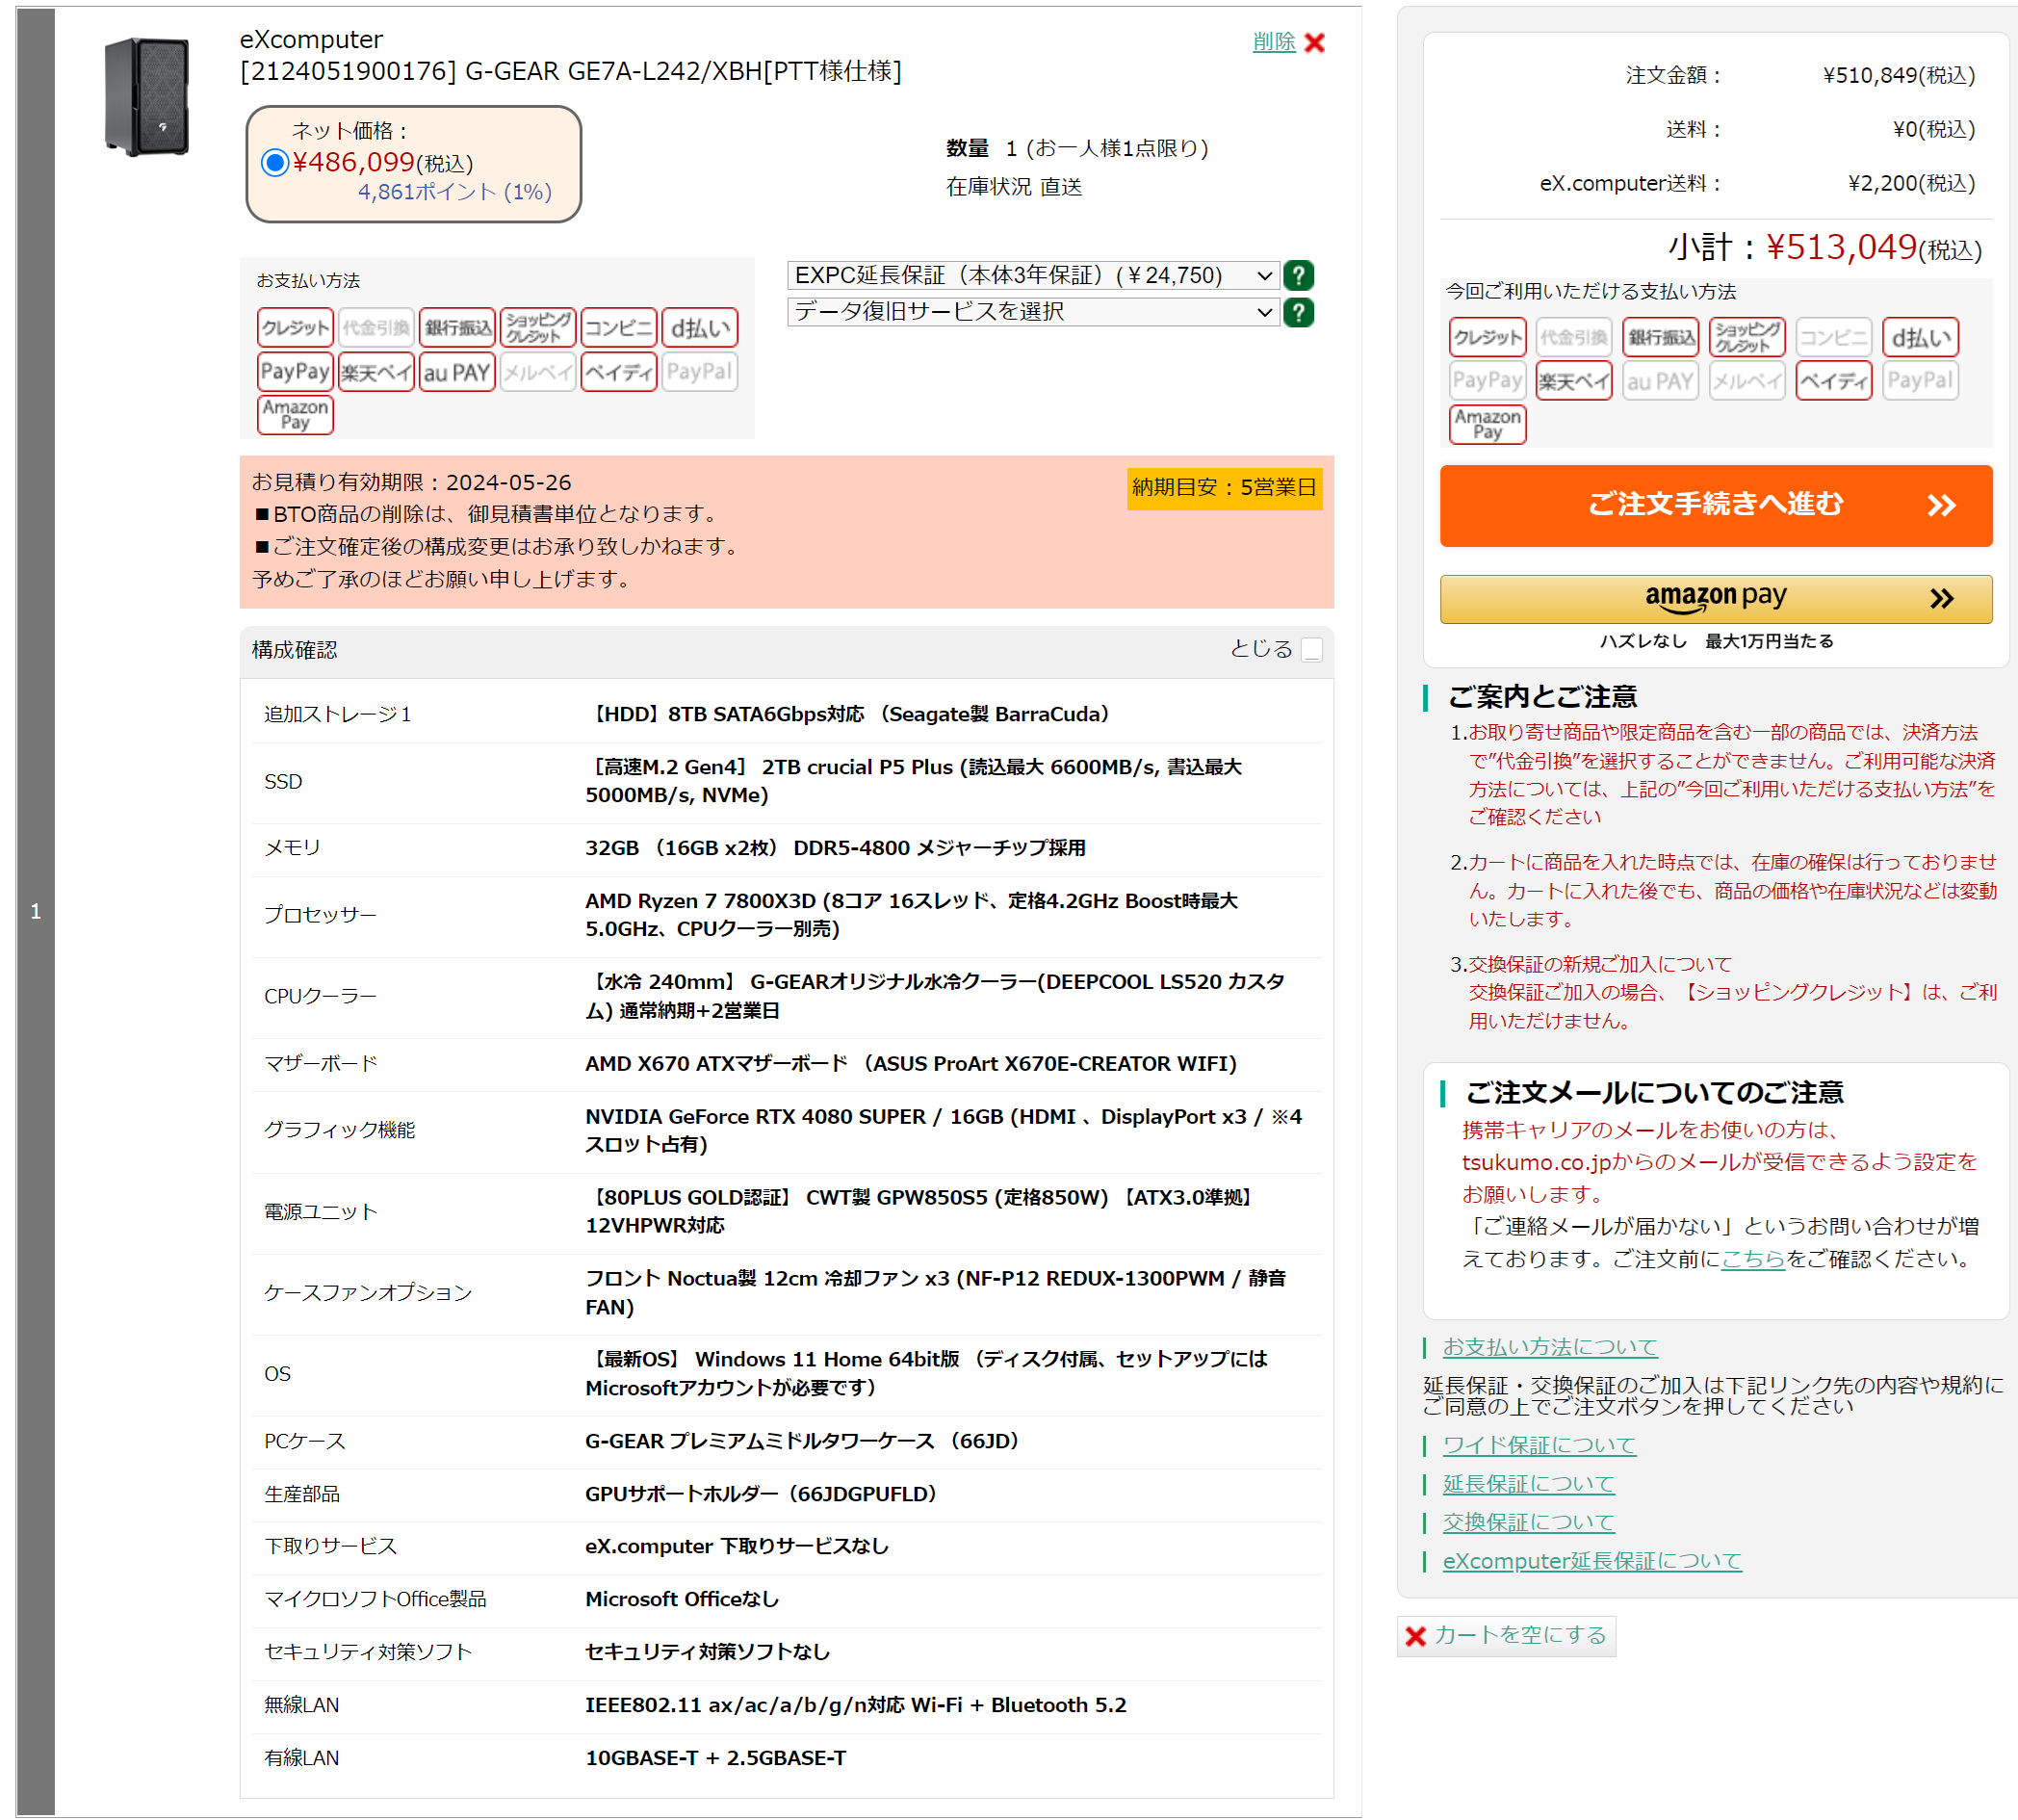Open eXcomputer延長保証について link
The image size is (2018, 1820).
pos(1591,1561)
